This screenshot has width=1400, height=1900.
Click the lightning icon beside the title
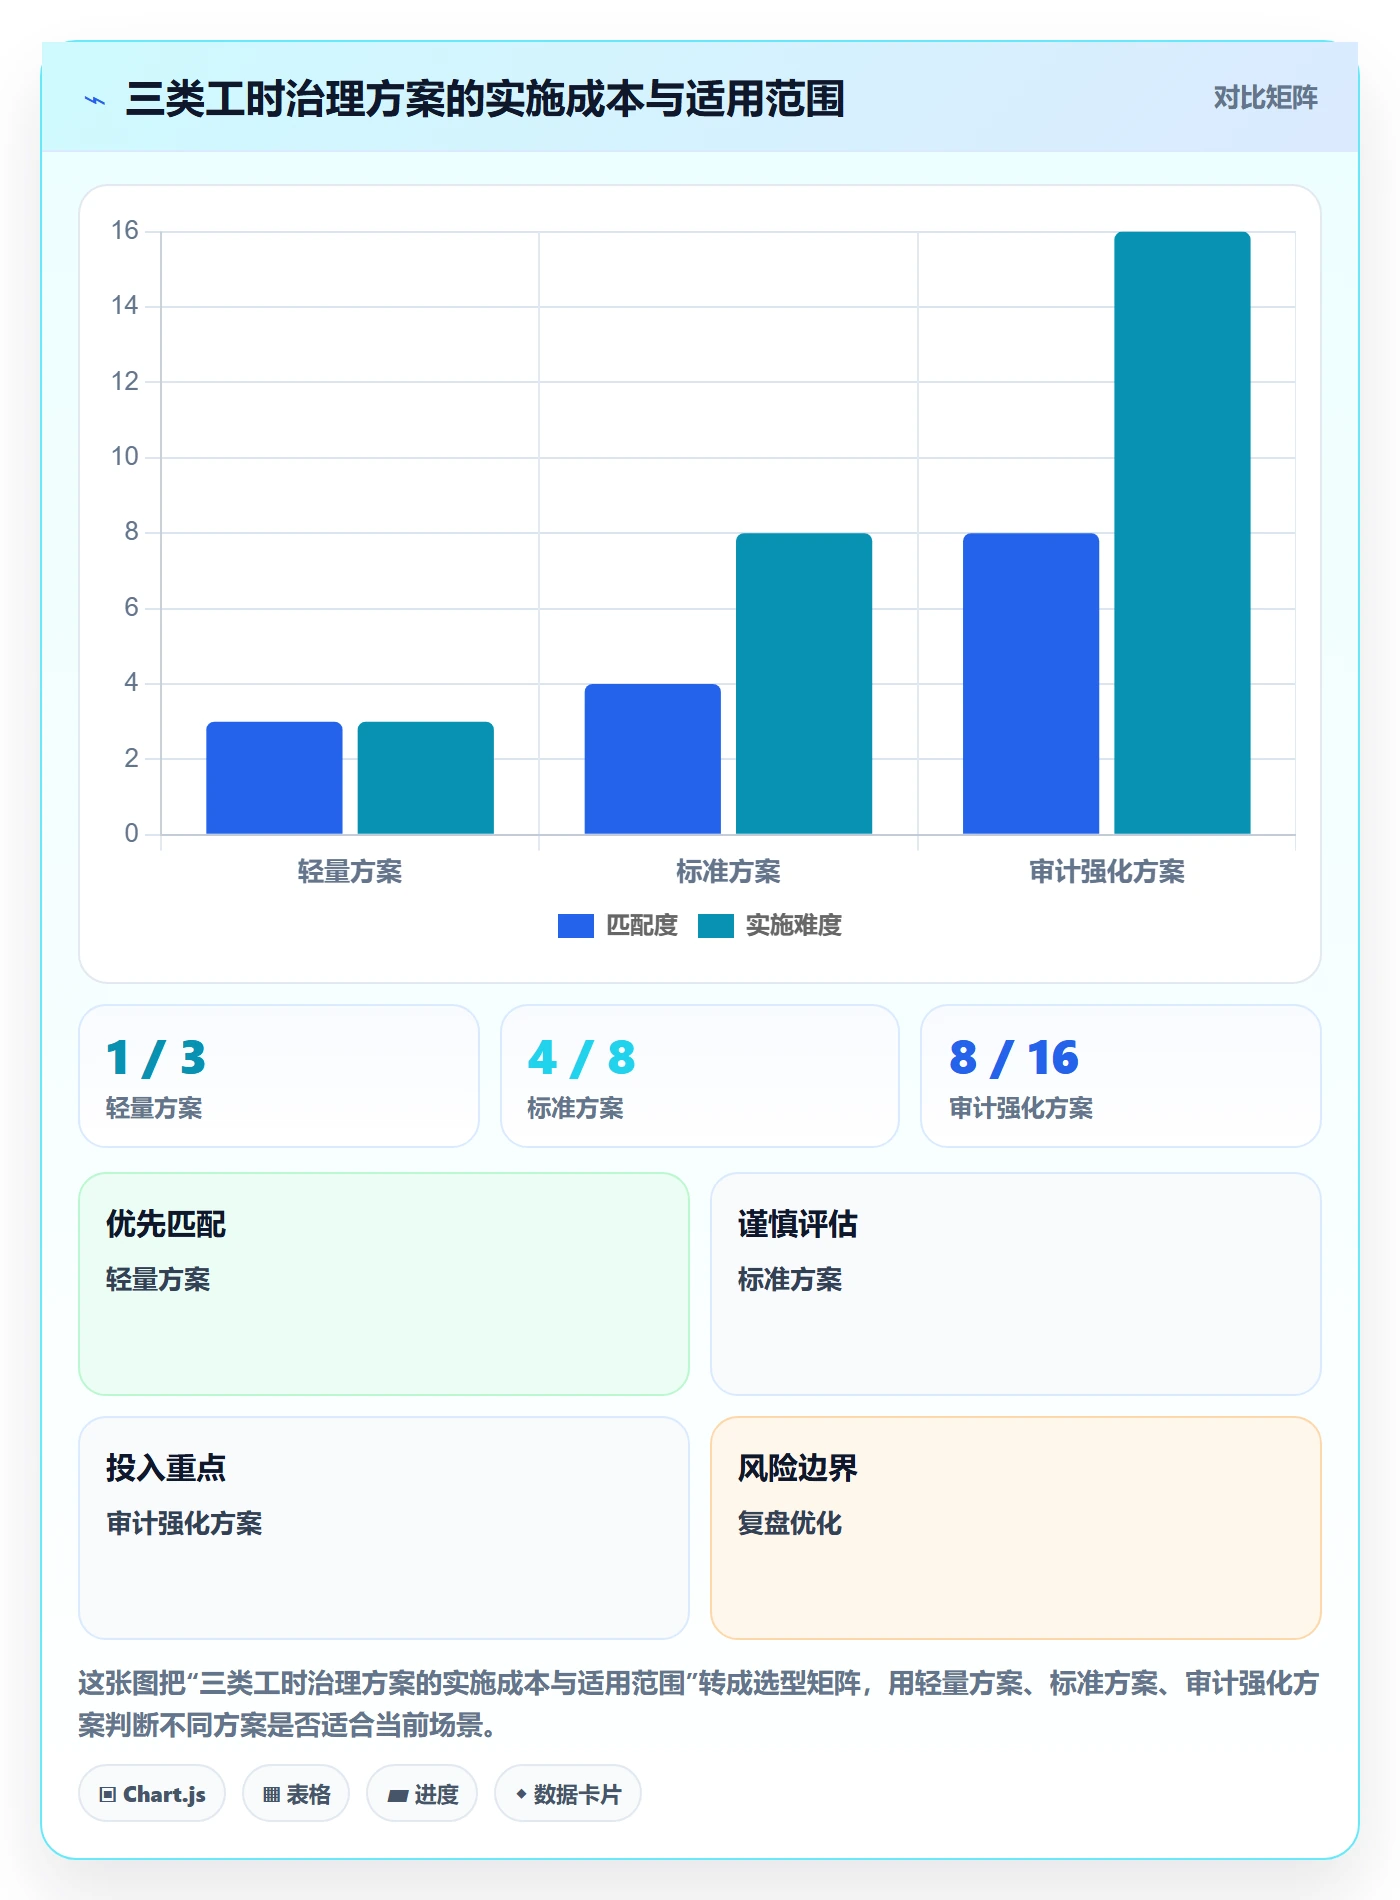click(95, 100)
